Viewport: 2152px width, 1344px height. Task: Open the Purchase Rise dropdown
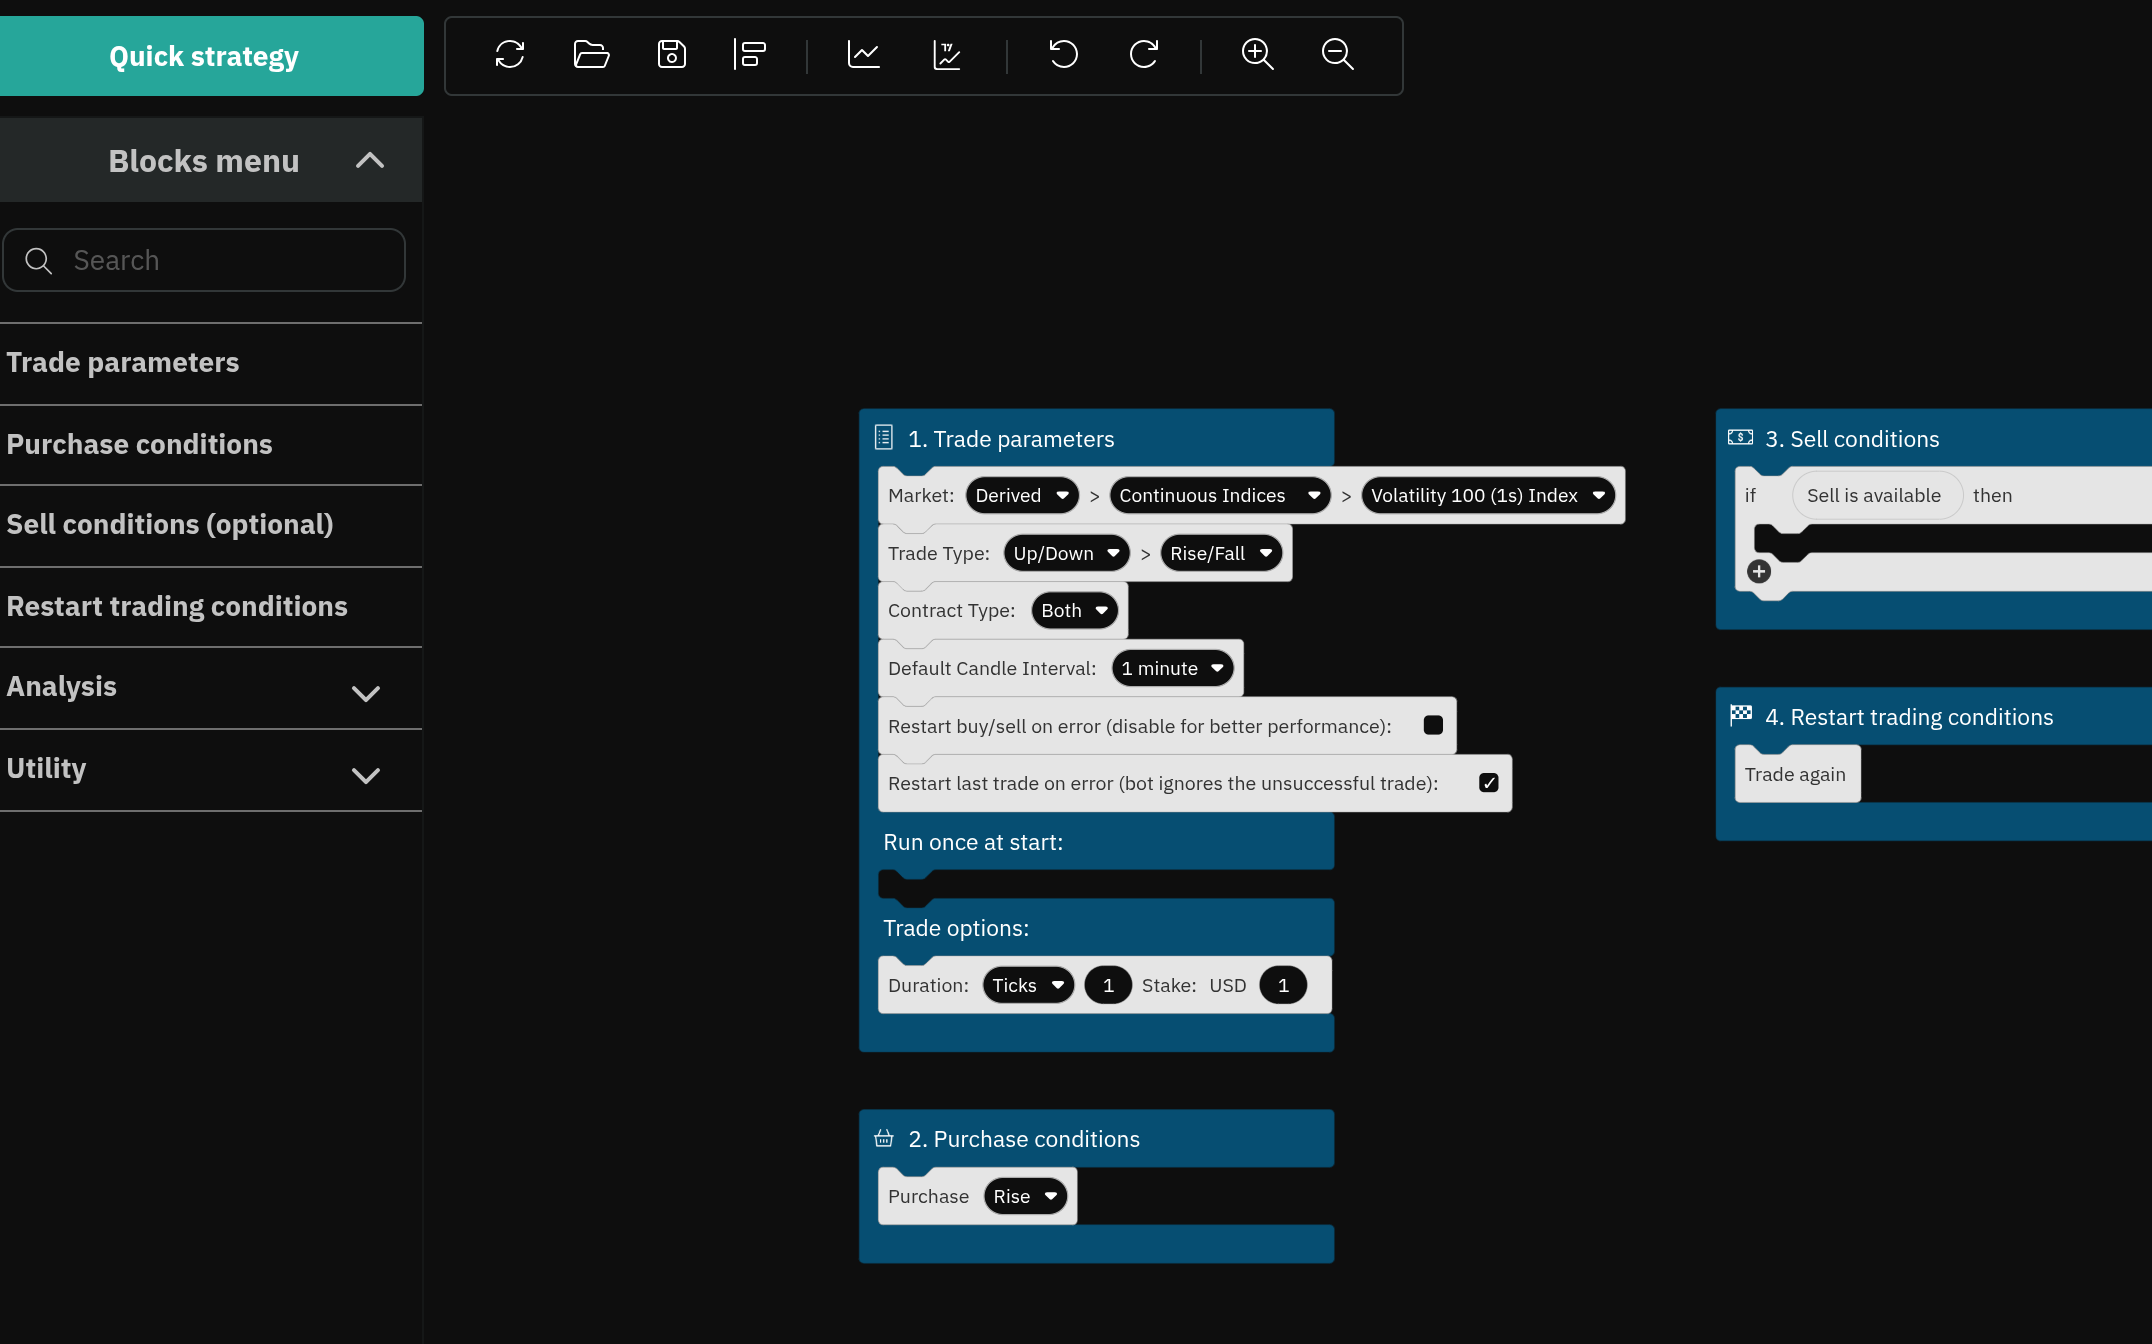tap(1026, 1197)
